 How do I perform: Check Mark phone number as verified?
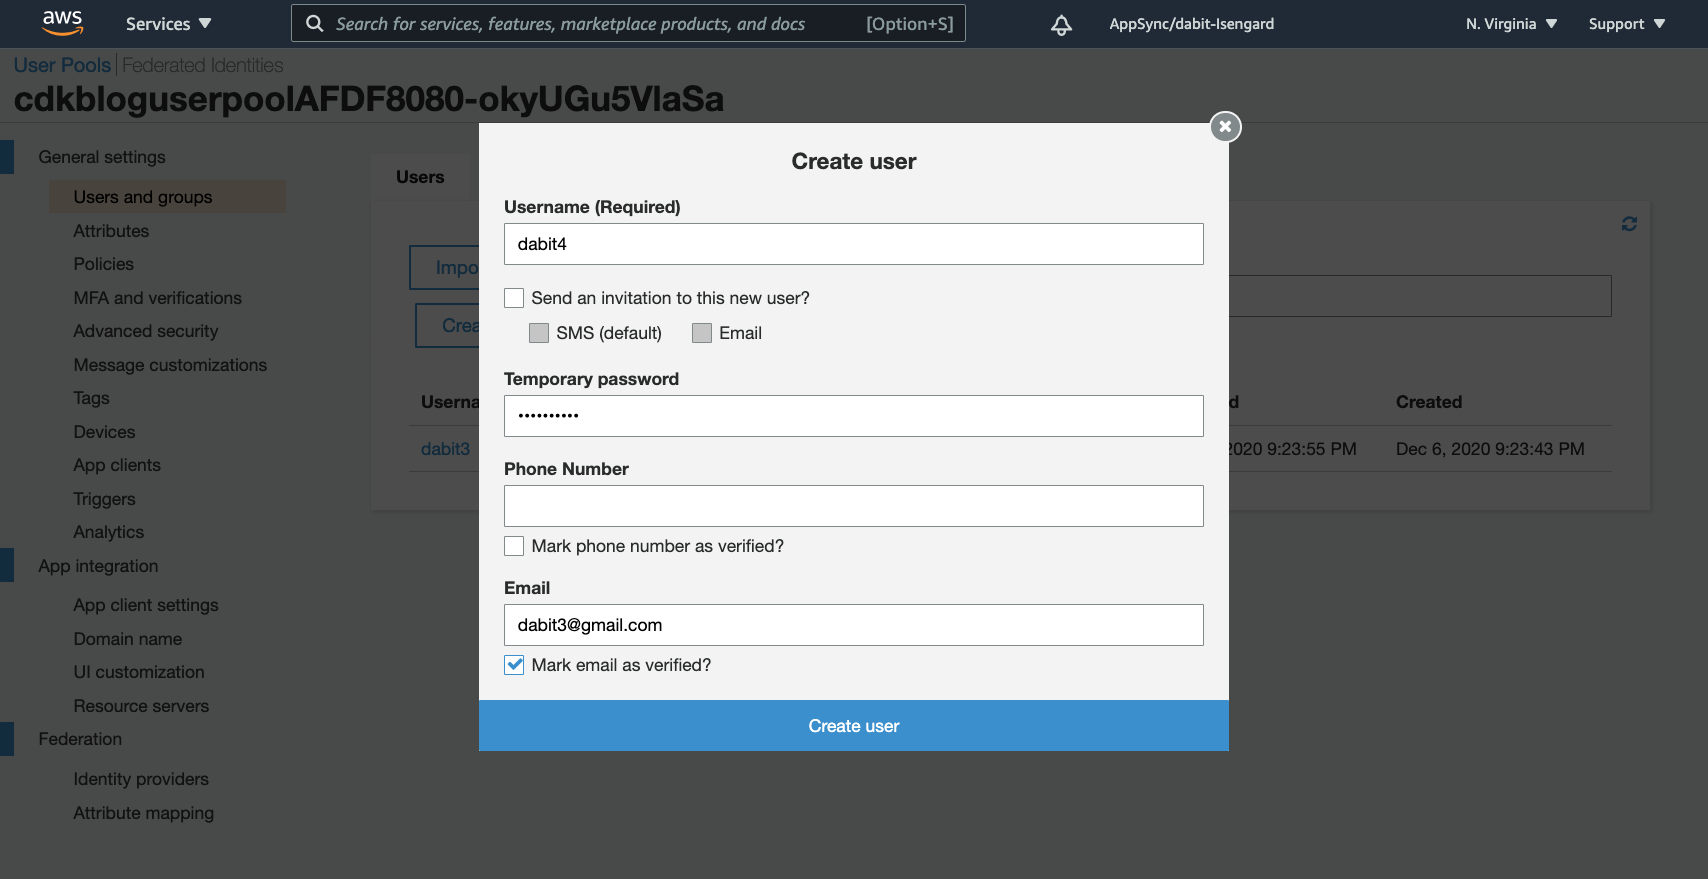514,546
